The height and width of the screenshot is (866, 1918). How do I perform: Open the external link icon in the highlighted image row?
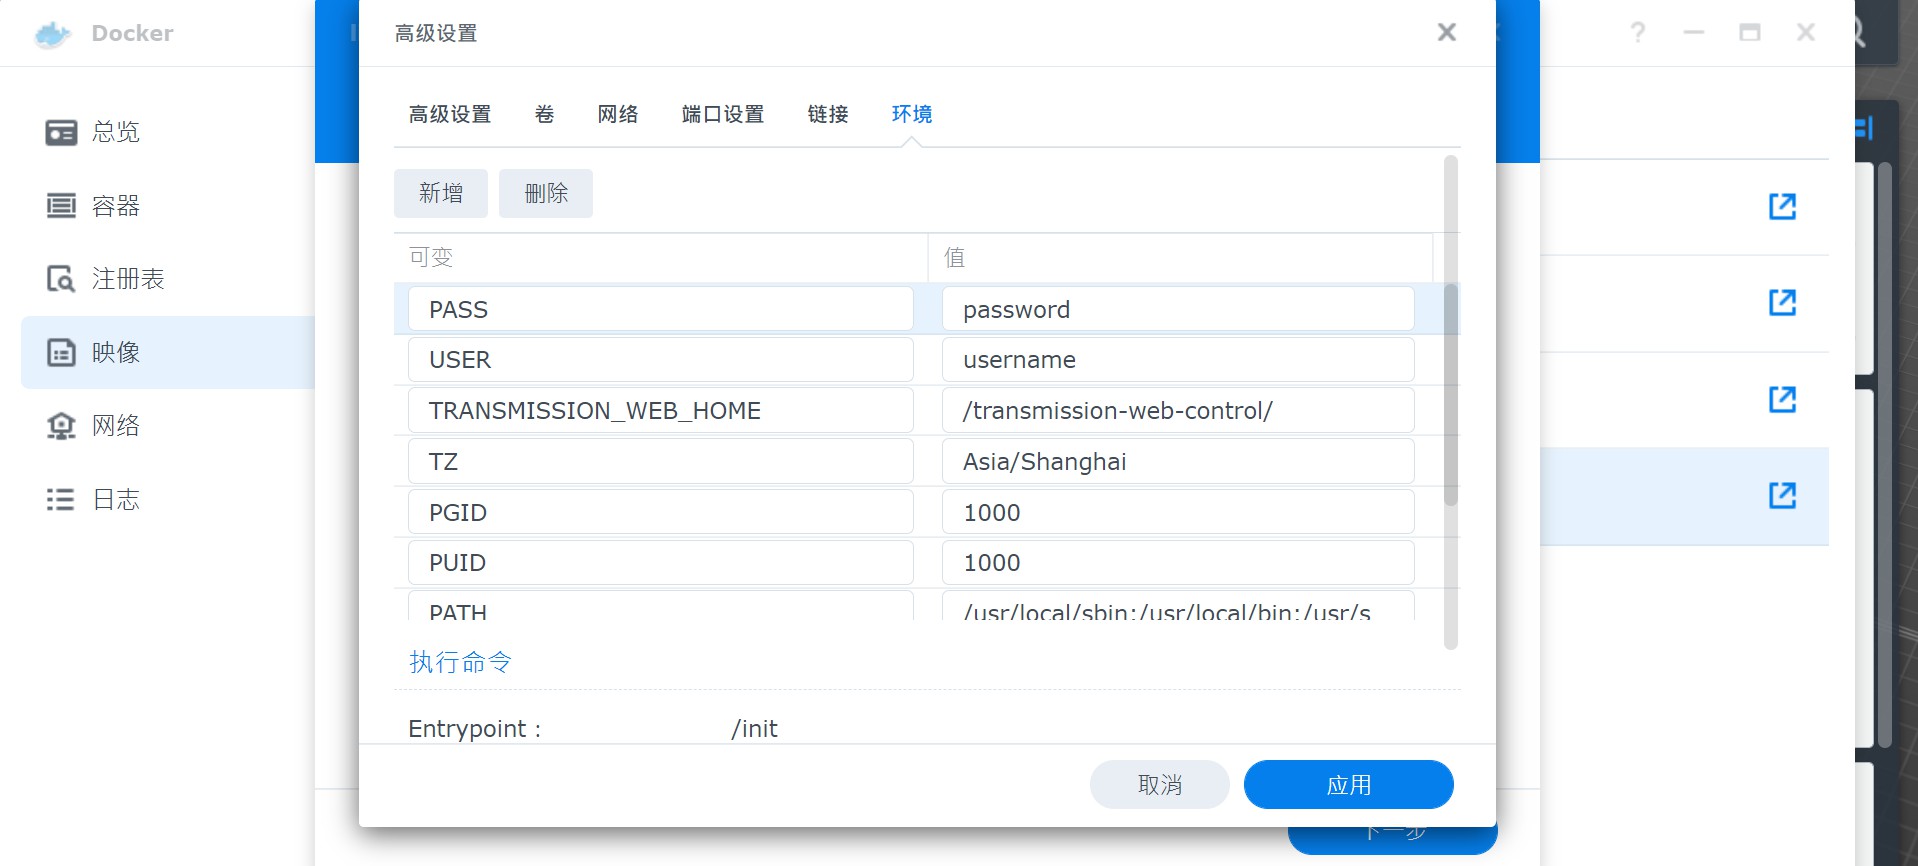tap(1782, 495)
